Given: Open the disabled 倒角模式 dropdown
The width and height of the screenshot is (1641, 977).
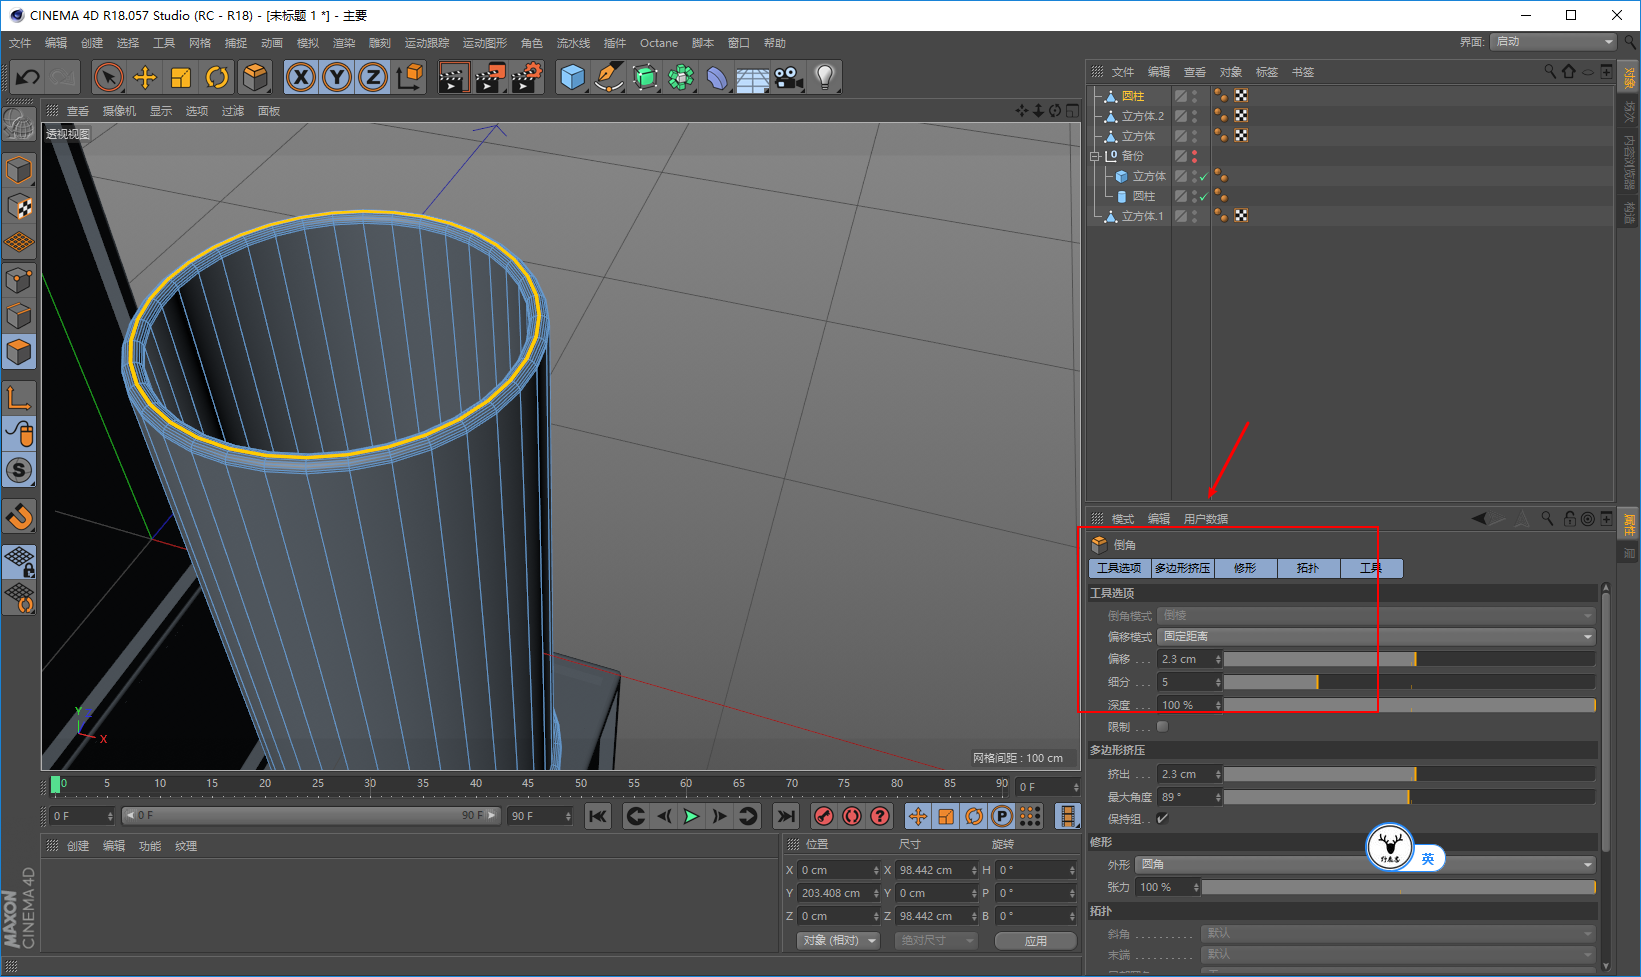Looking at the screenshot, I should (x=1376, y=616).
